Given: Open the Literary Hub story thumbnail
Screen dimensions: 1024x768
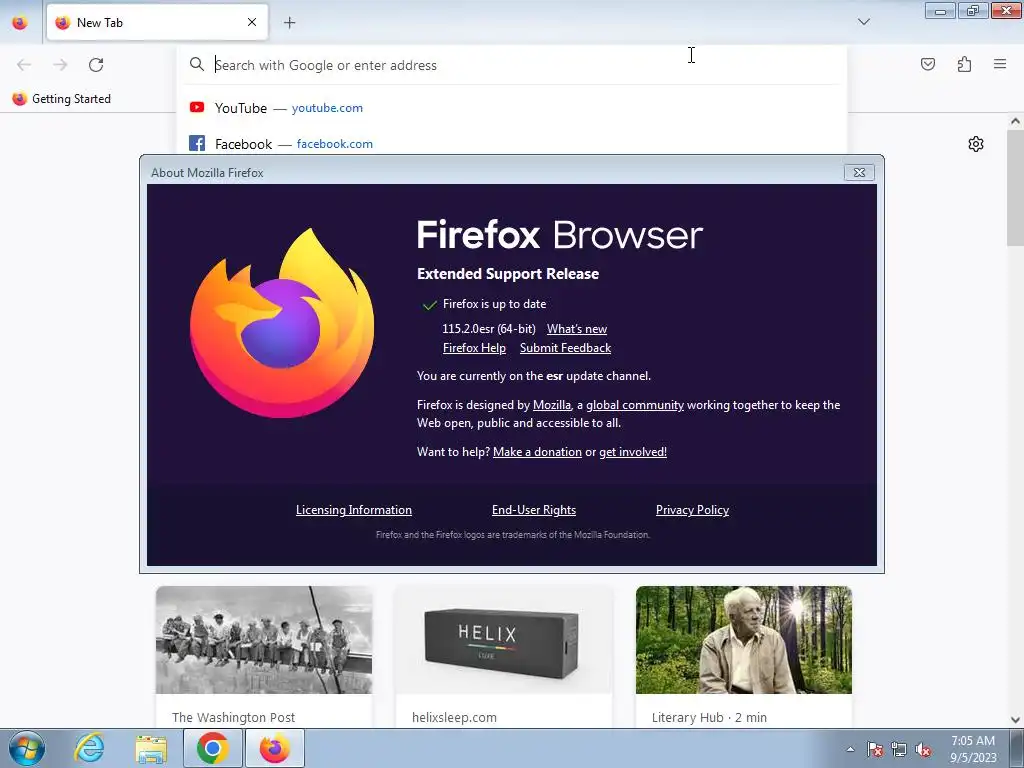Looking at the screenshot, I should 744,640.
